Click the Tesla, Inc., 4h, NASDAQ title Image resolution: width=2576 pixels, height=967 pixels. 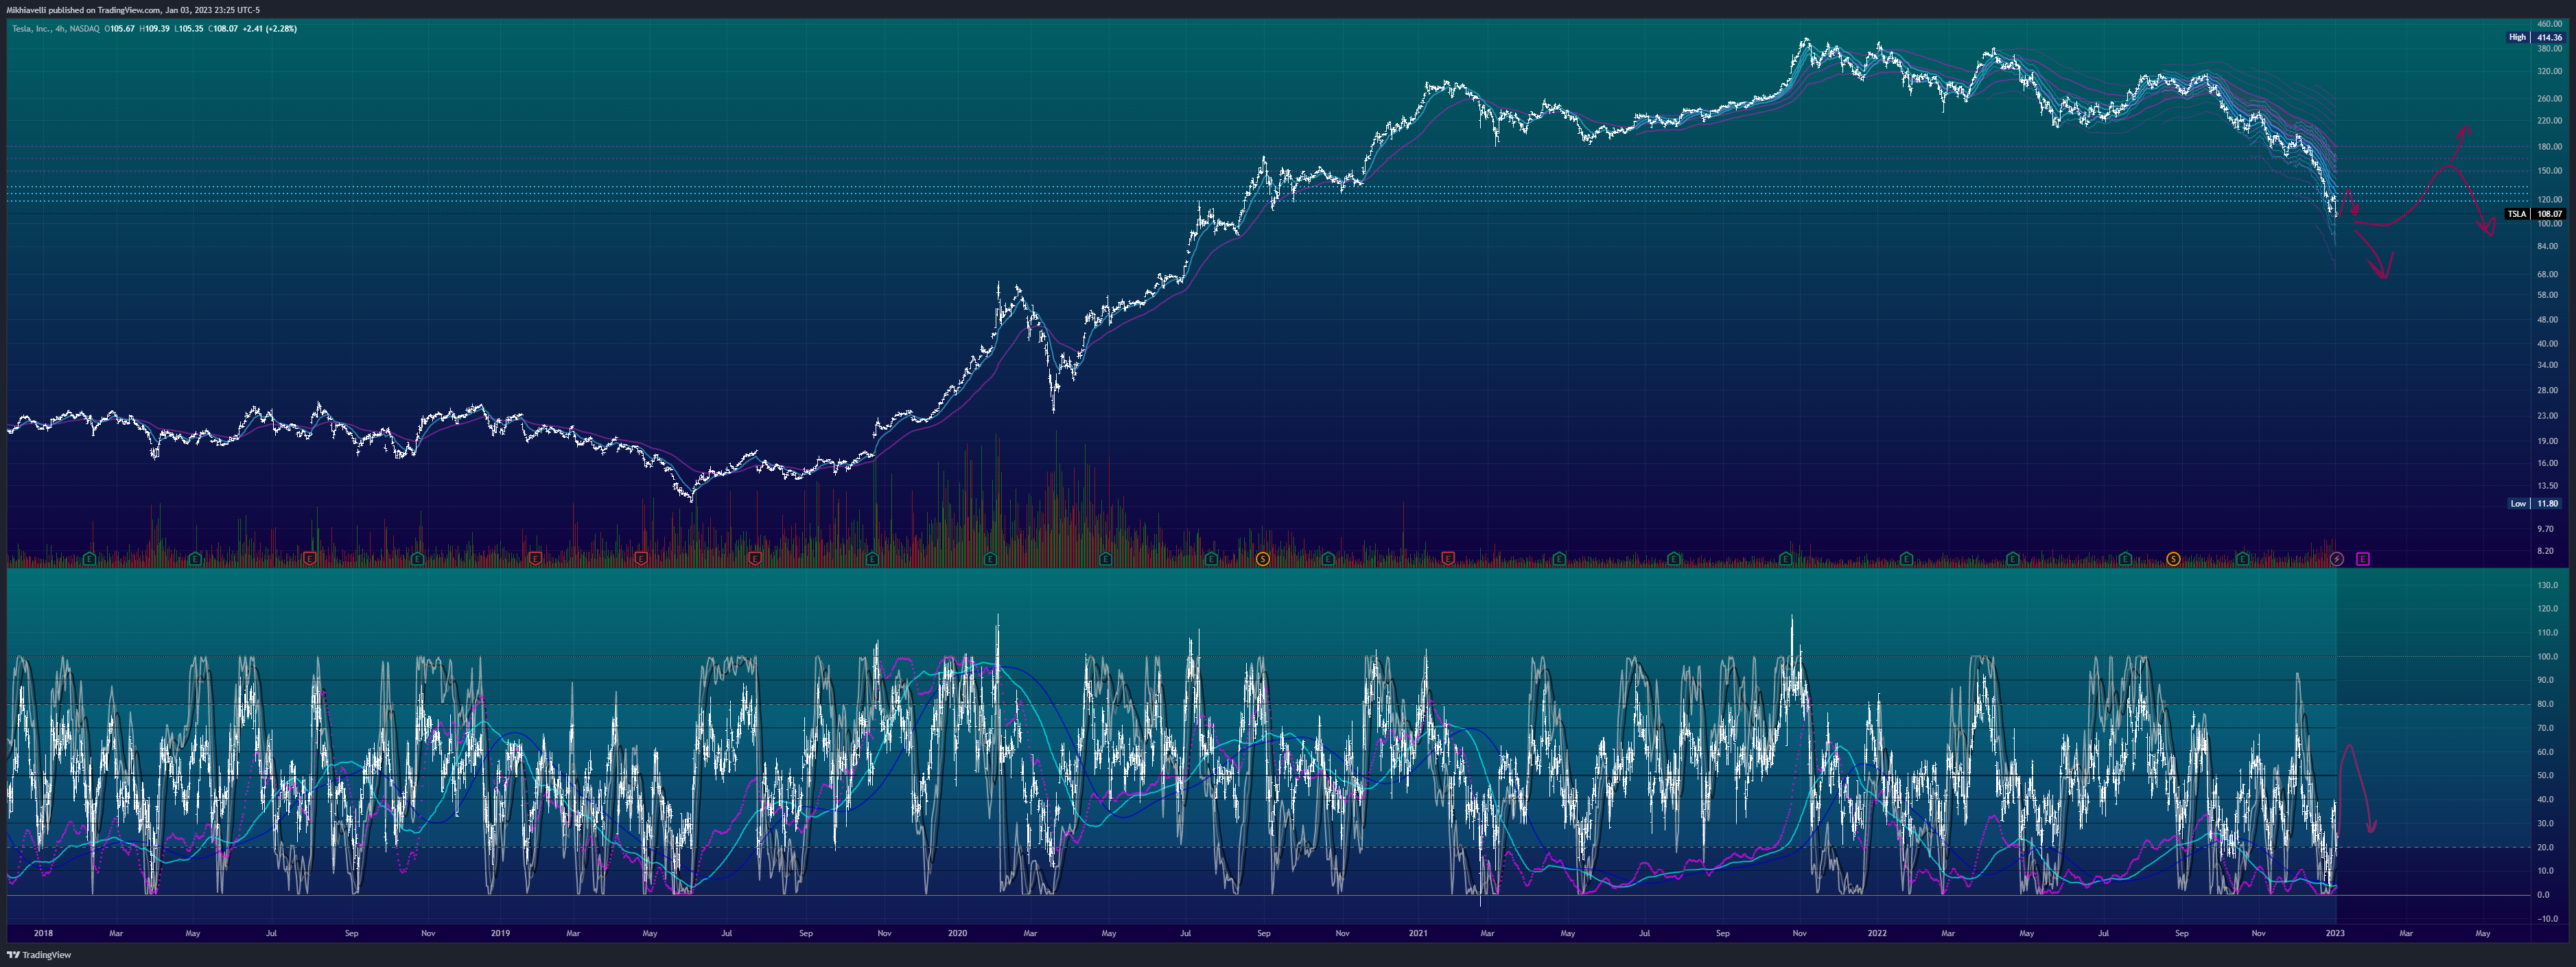click(55, 29)
